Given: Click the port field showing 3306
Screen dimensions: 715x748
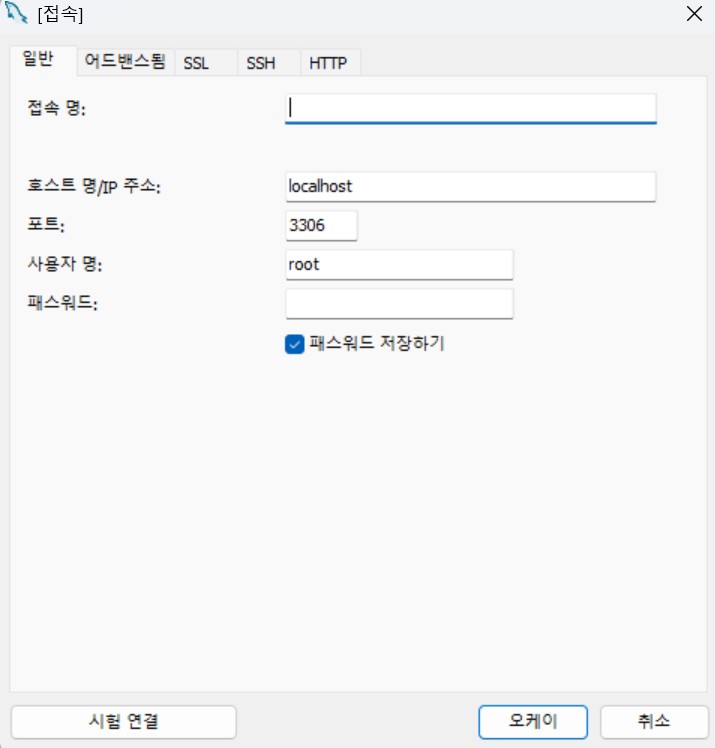Looking at the screenshot, I should 321,226.
